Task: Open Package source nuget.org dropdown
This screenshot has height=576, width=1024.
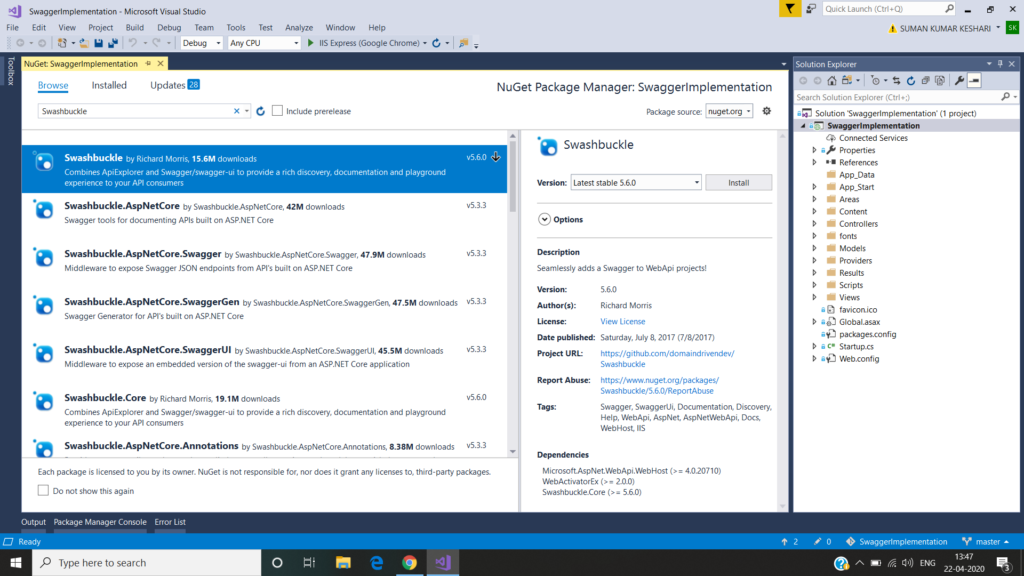Action: pyautogui.click(x=729, y=111)
